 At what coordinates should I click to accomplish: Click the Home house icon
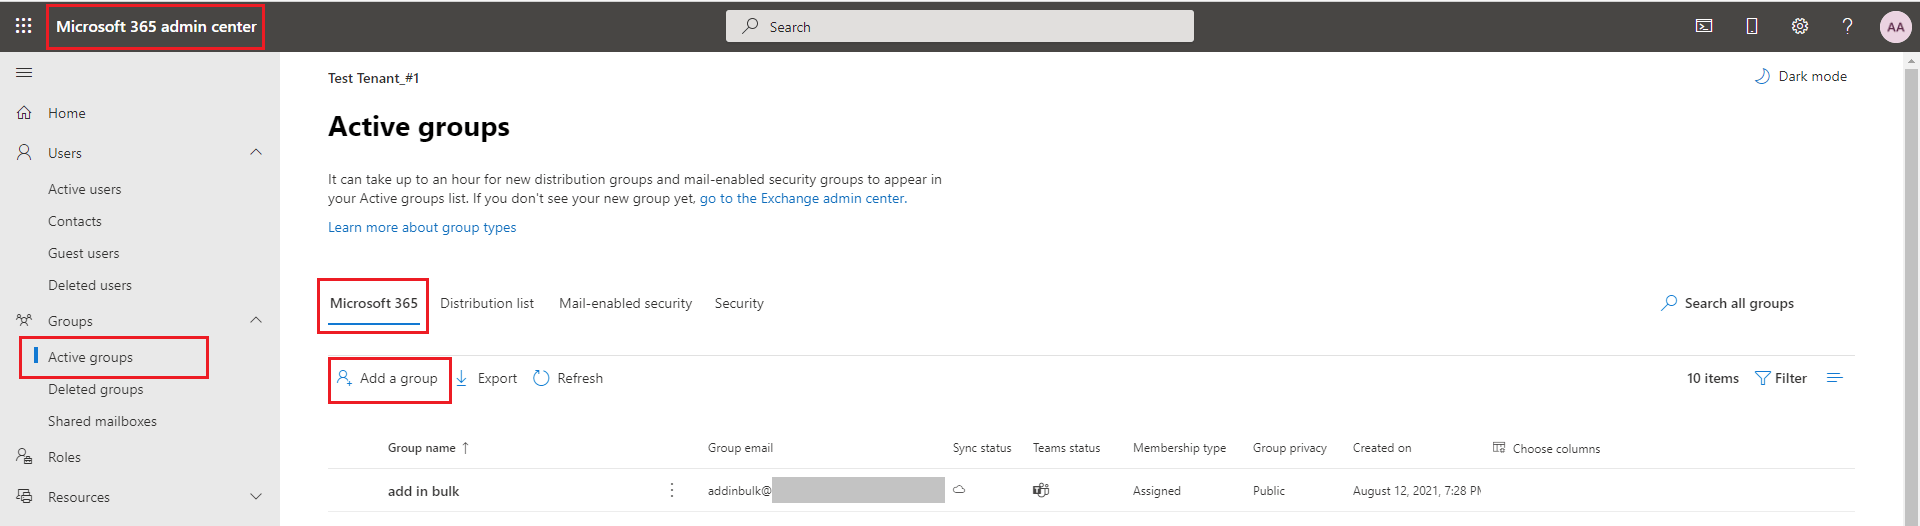point(24,113)
